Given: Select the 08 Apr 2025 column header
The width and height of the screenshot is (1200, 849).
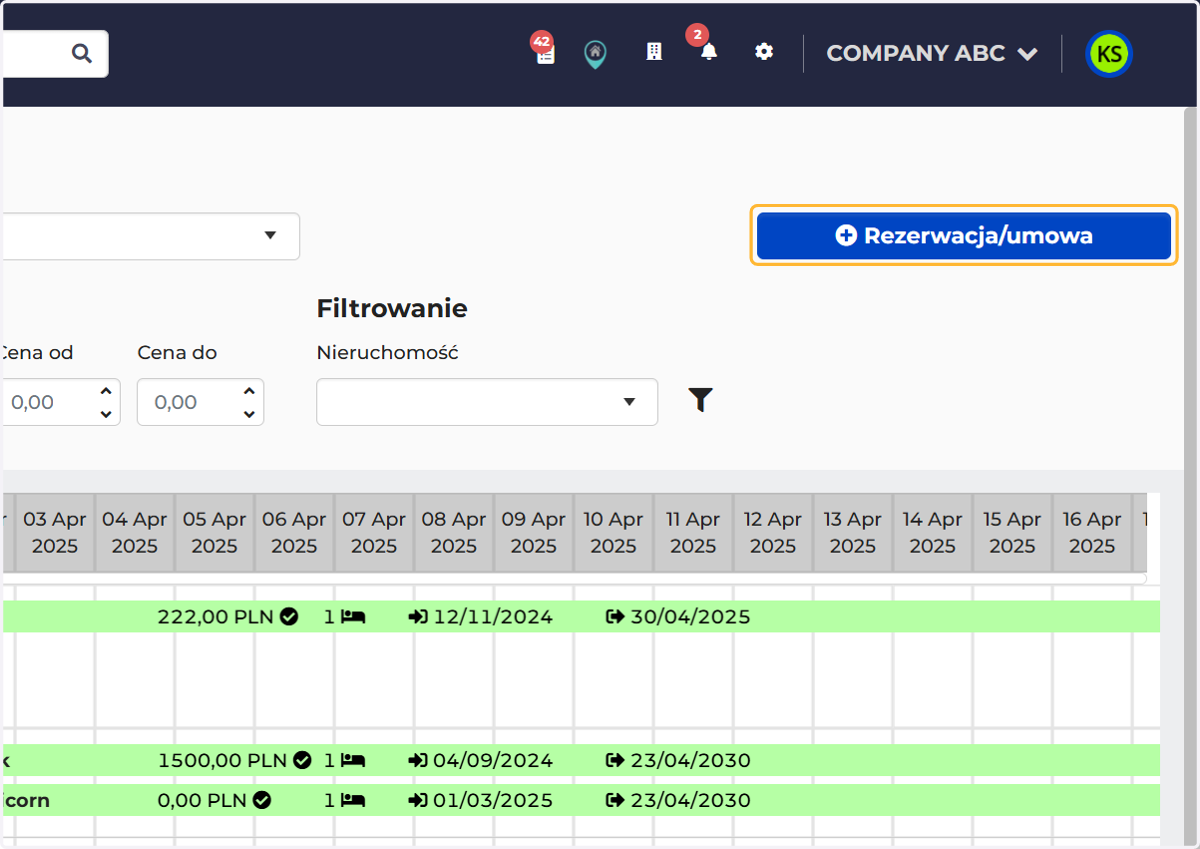Looking at the screenshot, I should point(454,533).
